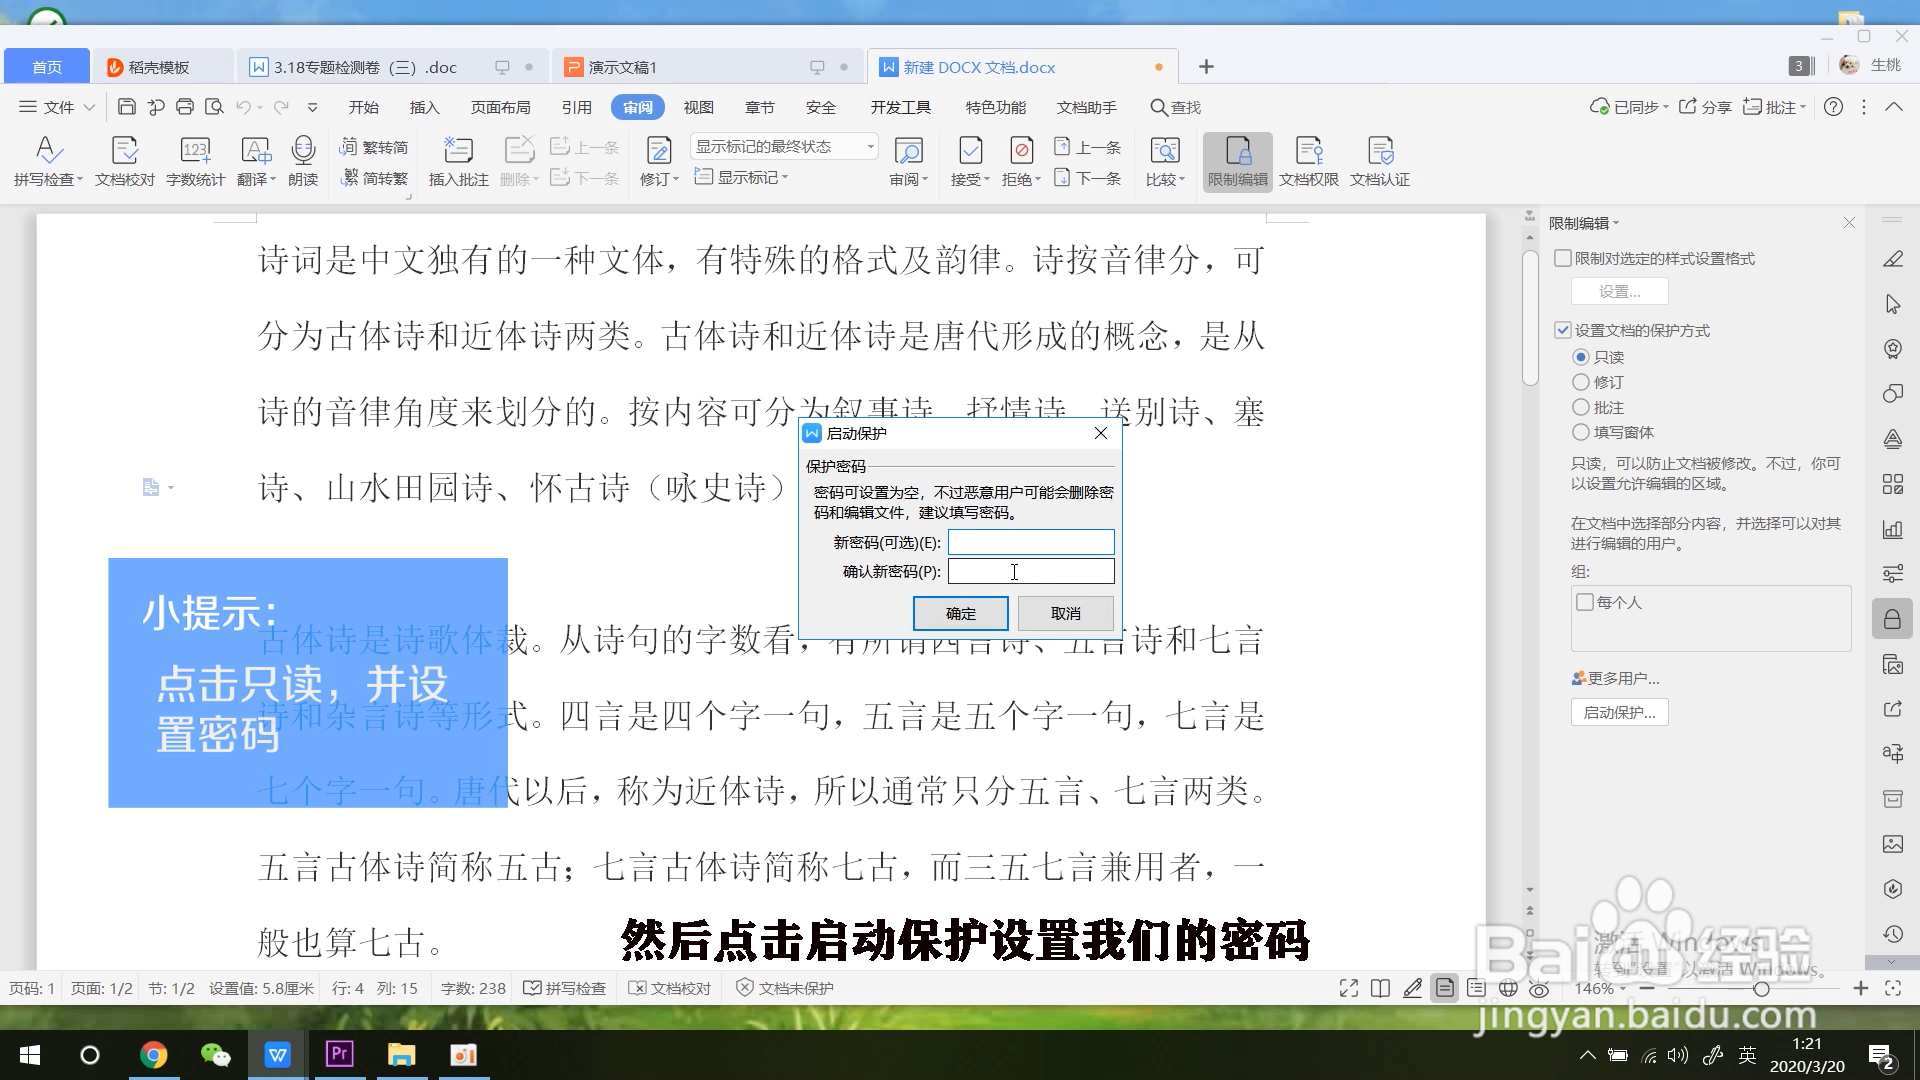Insert a comment (插入批注)
1920x1080 pixels.
coord(458,160)
